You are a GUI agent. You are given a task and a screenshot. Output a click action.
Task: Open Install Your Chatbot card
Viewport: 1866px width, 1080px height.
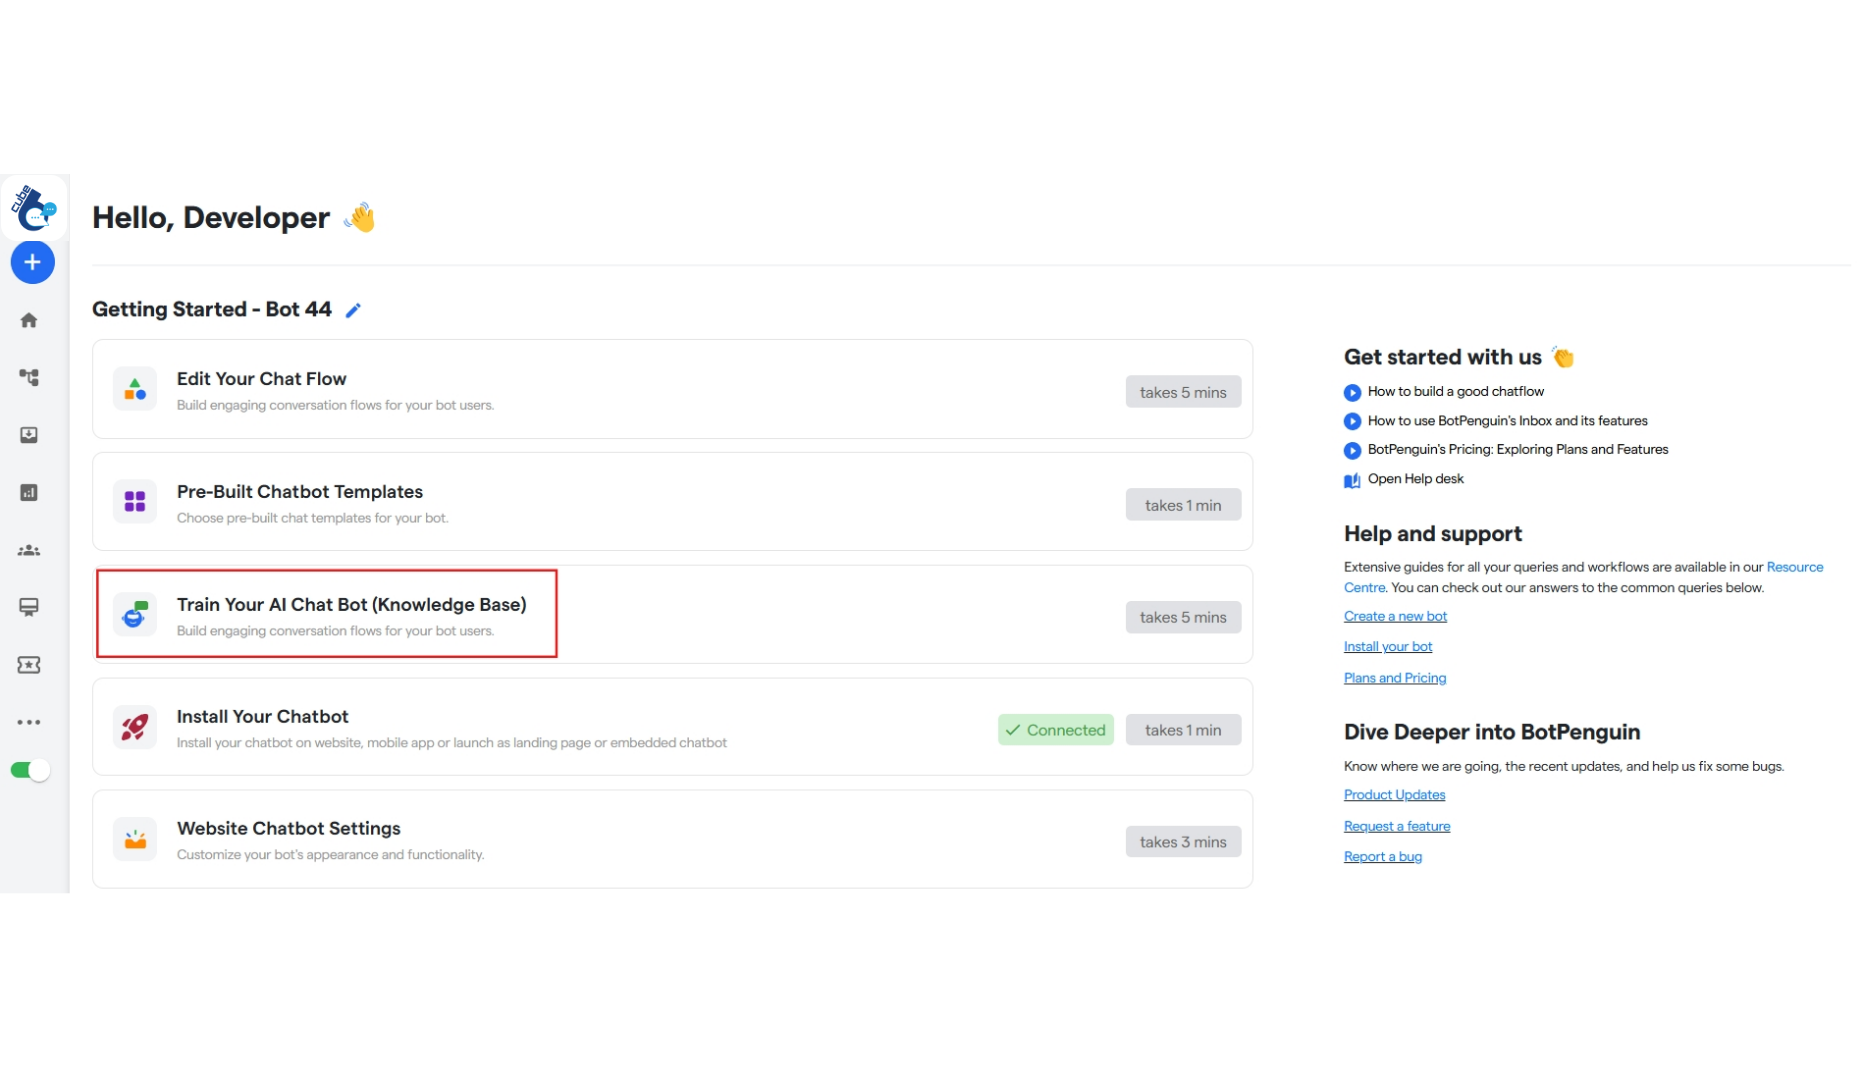[x=672, y=727]
